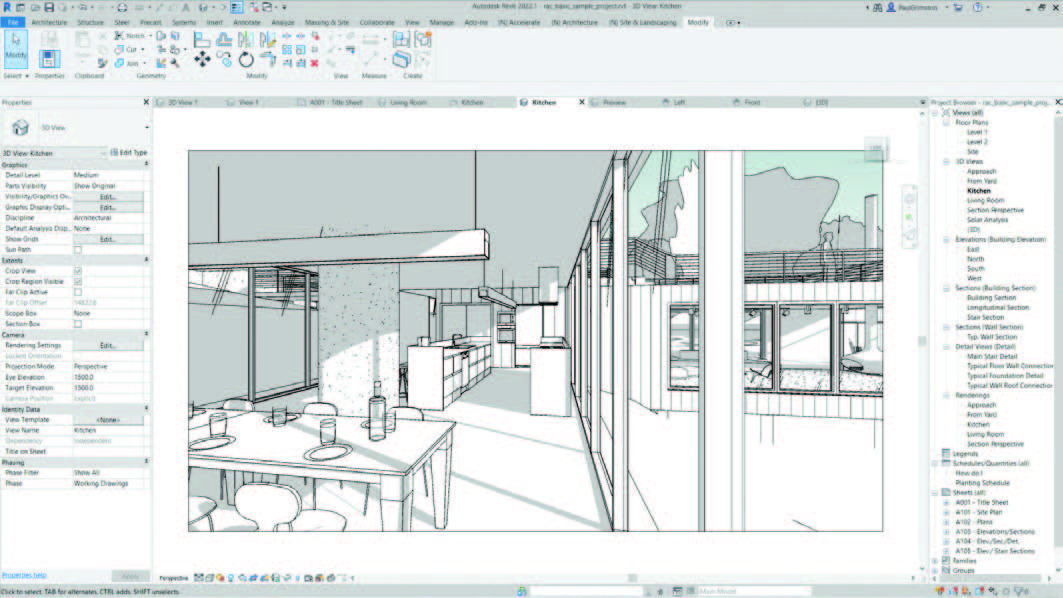The width and height of the screenshot is (1063, 598).
Task: Open the Architecture ribbon tab
Action: [50, 21]
